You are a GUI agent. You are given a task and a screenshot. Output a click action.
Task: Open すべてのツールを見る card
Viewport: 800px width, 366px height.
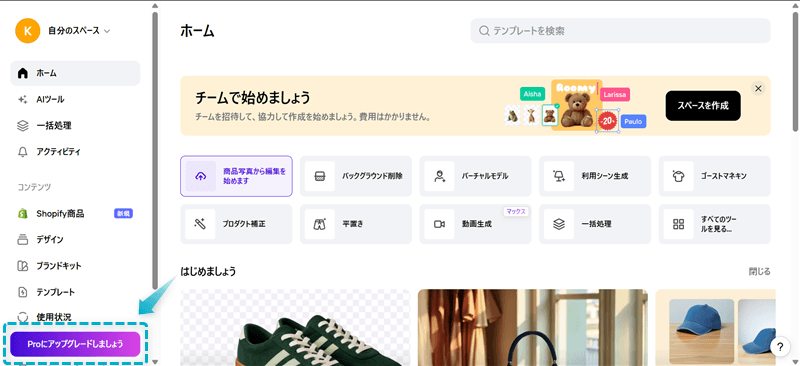coord(715,224)
